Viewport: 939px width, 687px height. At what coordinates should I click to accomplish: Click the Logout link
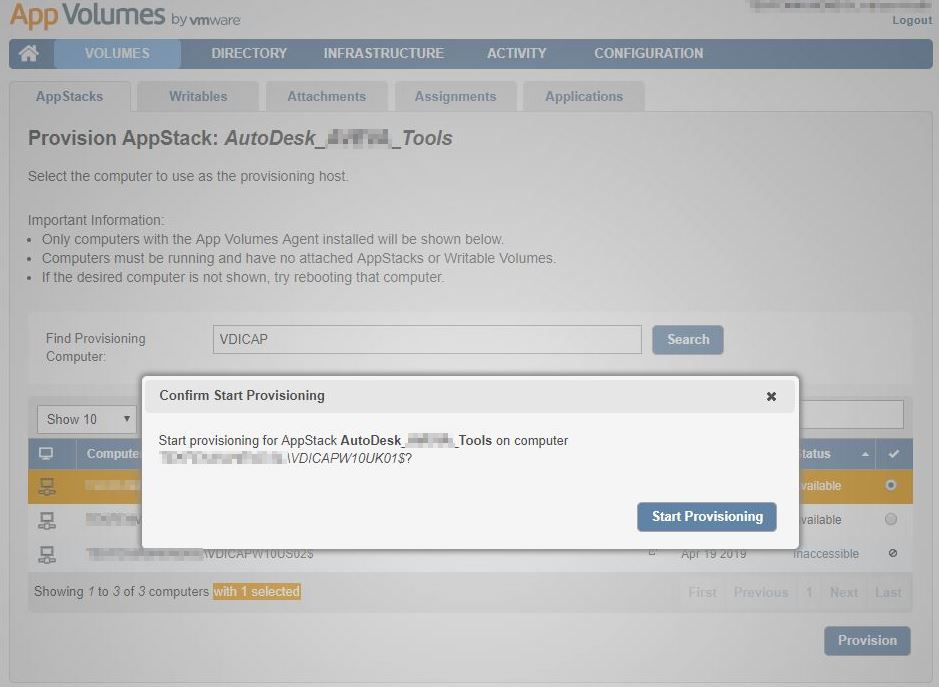(912, 20)
